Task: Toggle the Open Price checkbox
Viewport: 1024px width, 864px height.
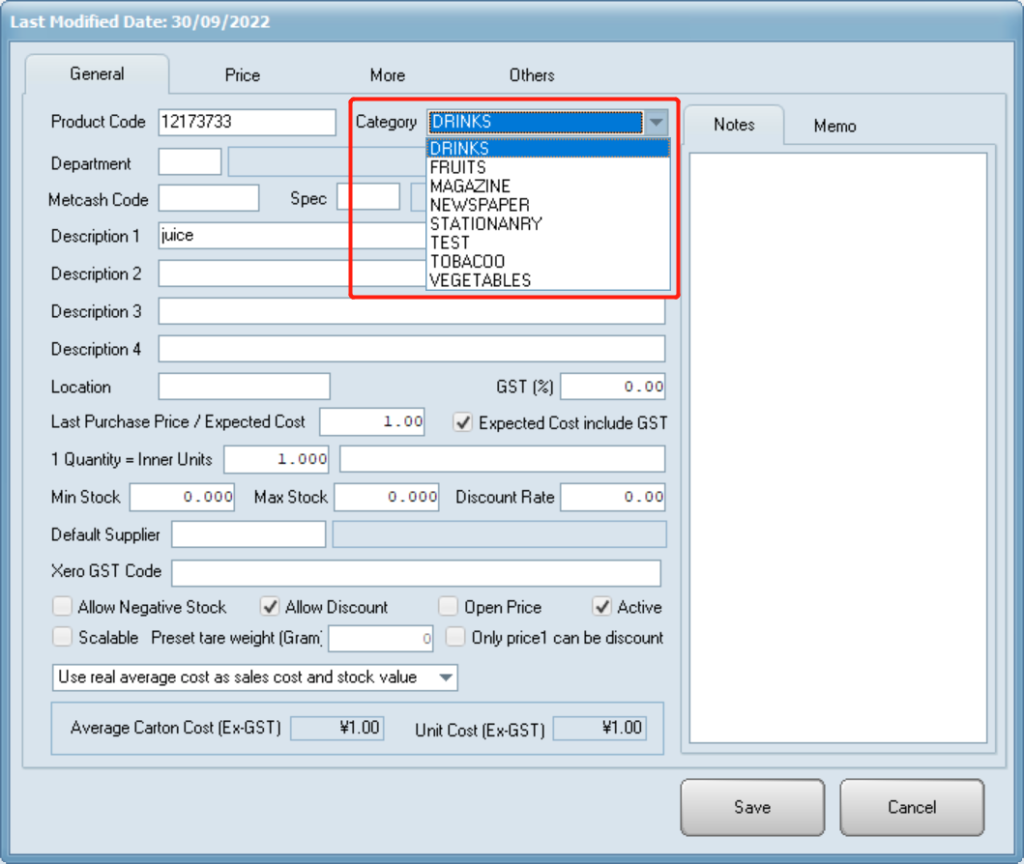Action: tap(448, 607)
